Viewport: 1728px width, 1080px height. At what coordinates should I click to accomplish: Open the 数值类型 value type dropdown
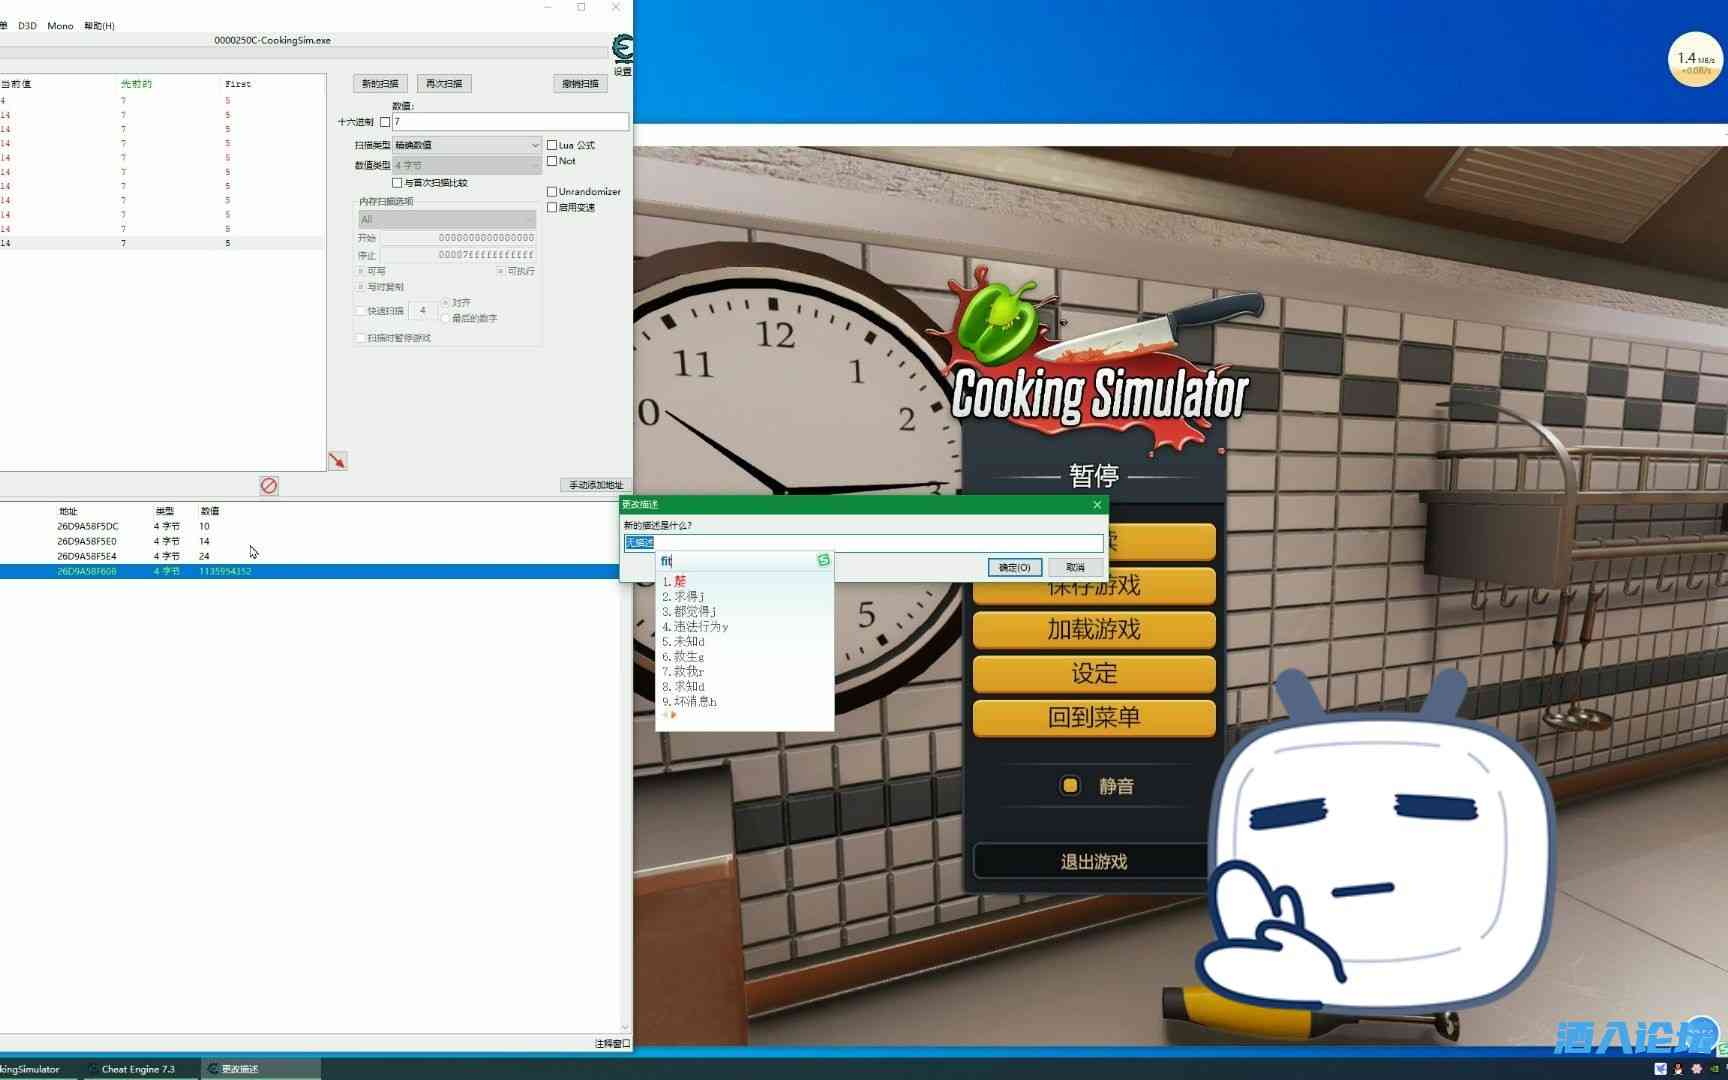point(467,165)
